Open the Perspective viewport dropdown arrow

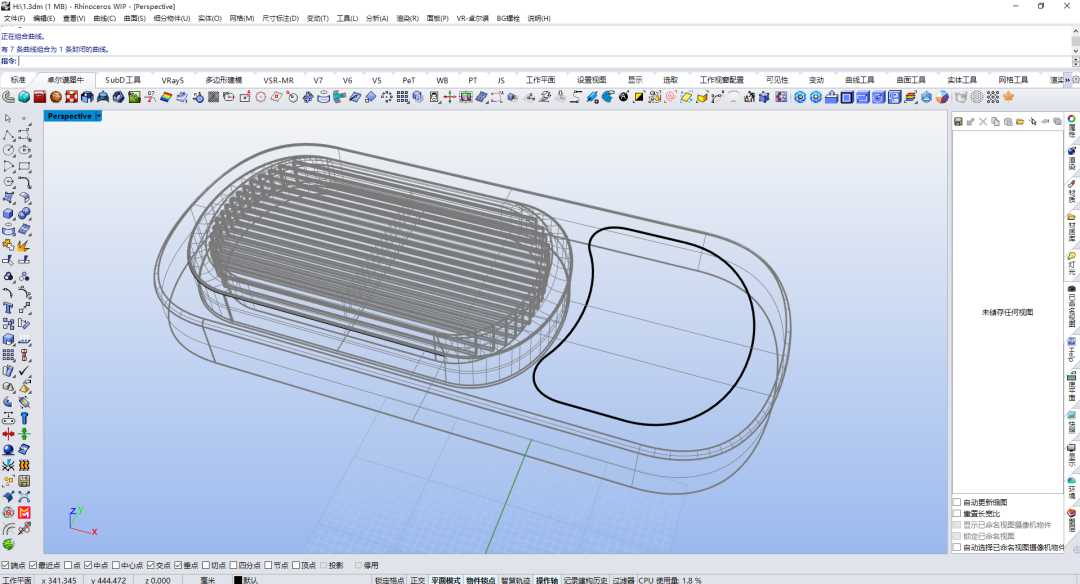click(98, 116)
